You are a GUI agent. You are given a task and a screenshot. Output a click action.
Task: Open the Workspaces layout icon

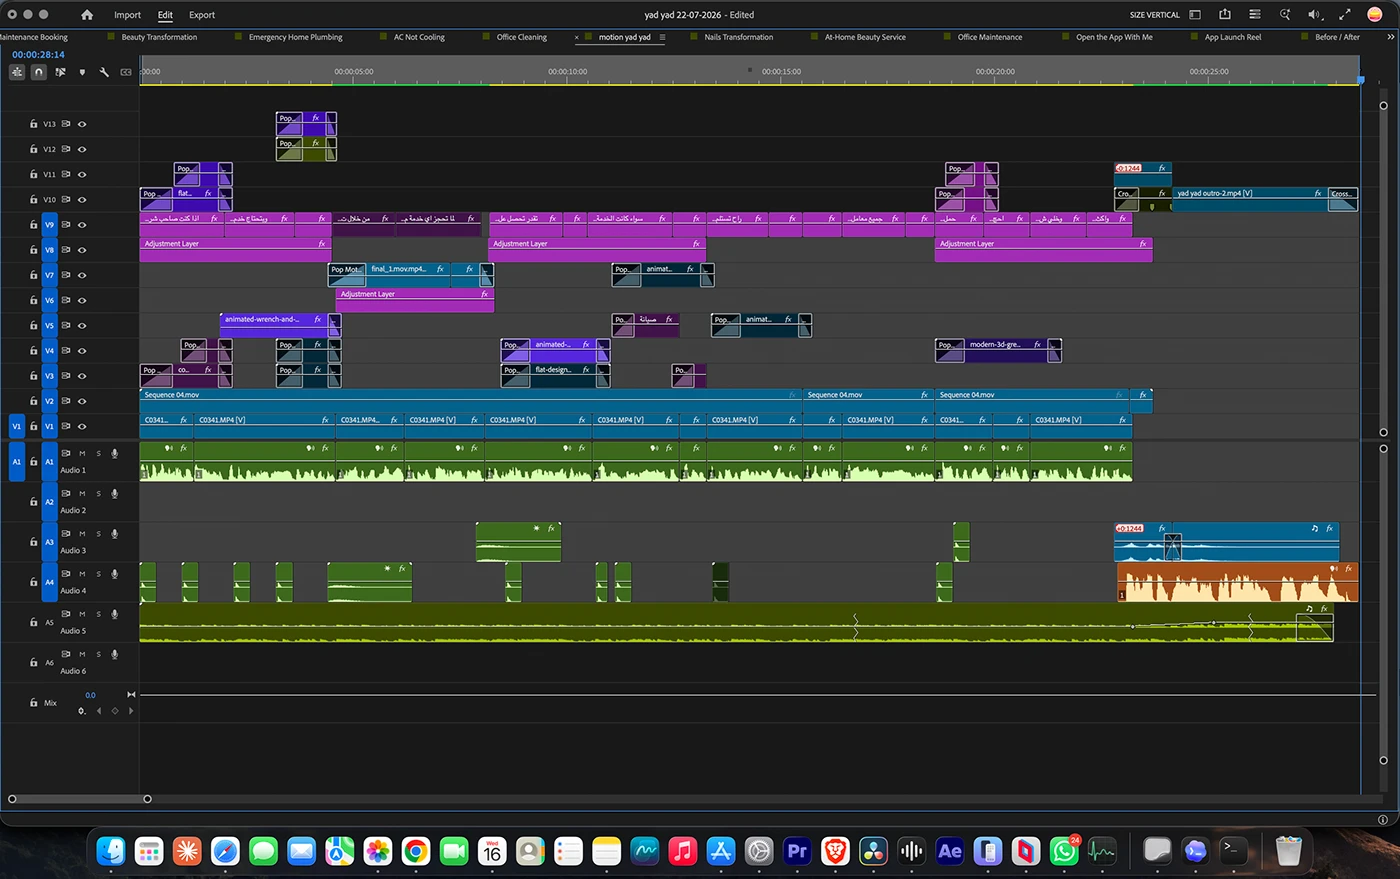(1195, 15)
